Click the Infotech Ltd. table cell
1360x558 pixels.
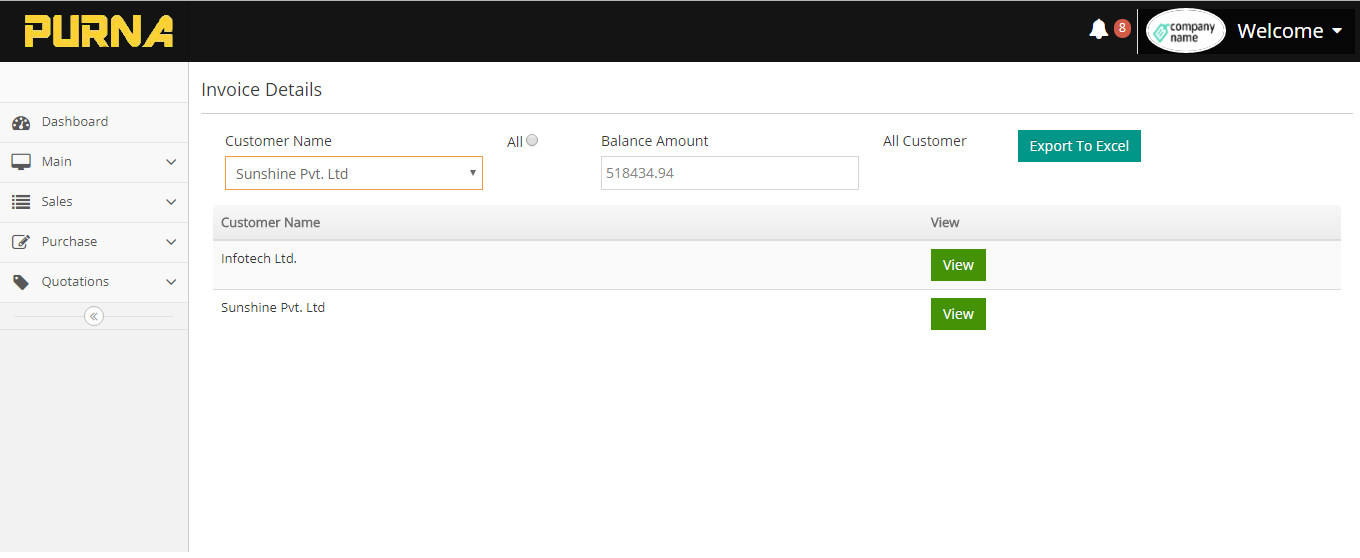[x=259, y=258]
